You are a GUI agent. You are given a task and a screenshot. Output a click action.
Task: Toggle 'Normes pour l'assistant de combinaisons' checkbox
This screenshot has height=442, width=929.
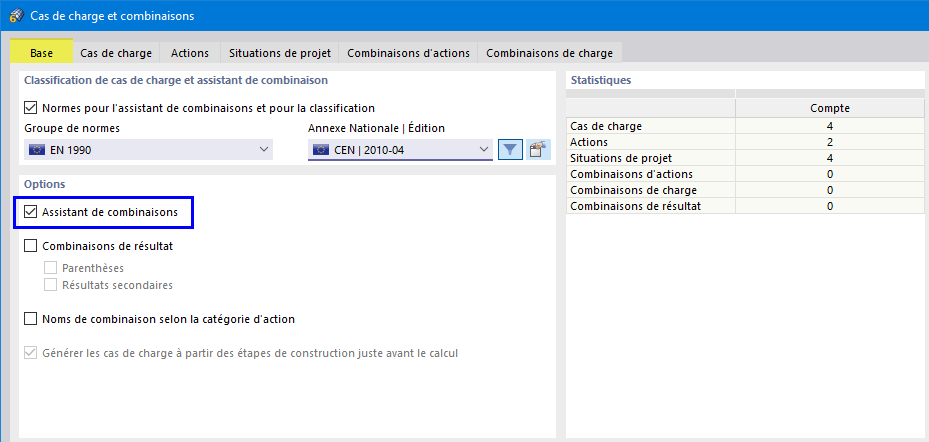29,108
